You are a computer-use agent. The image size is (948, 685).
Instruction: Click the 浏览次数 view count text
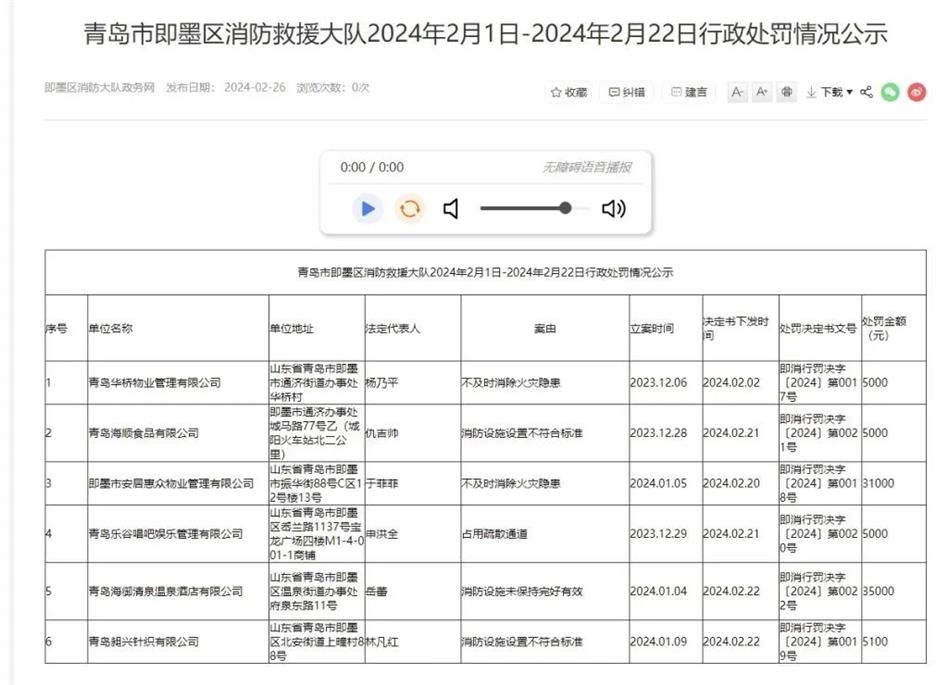[333, 88]
